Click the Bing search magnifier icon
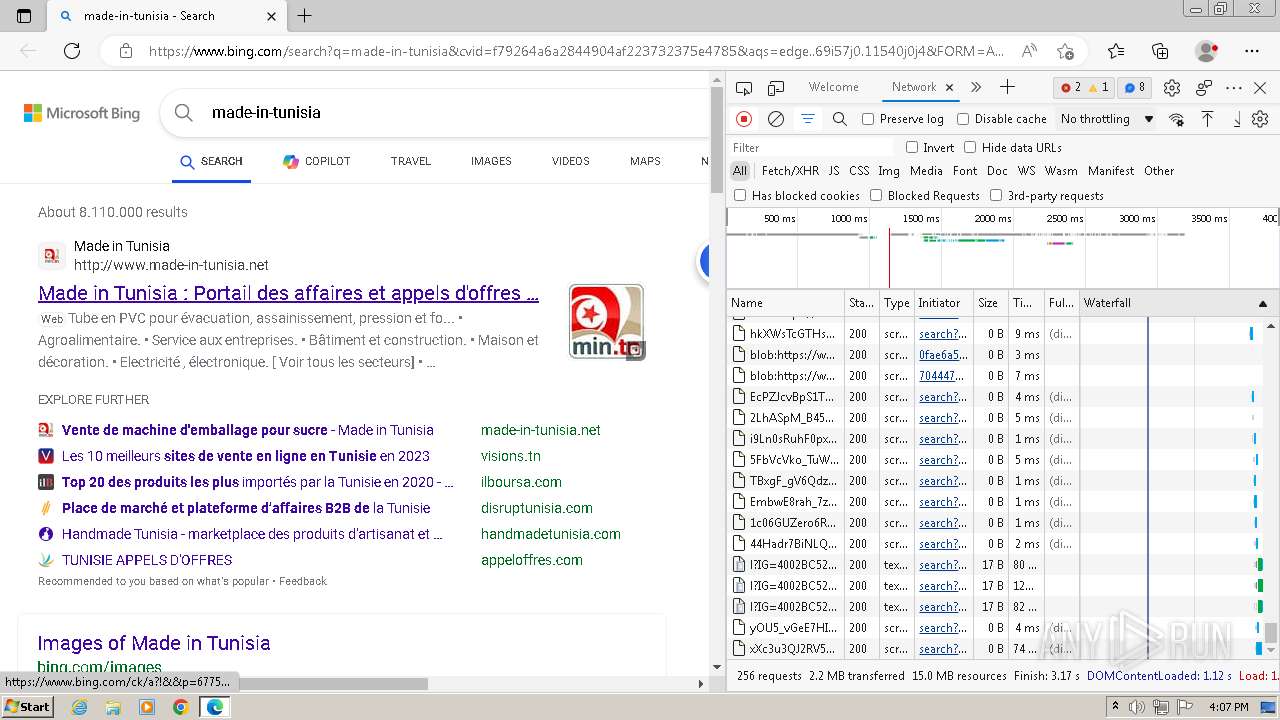This screenshot has width=1280, height=720. coord(184,113)
